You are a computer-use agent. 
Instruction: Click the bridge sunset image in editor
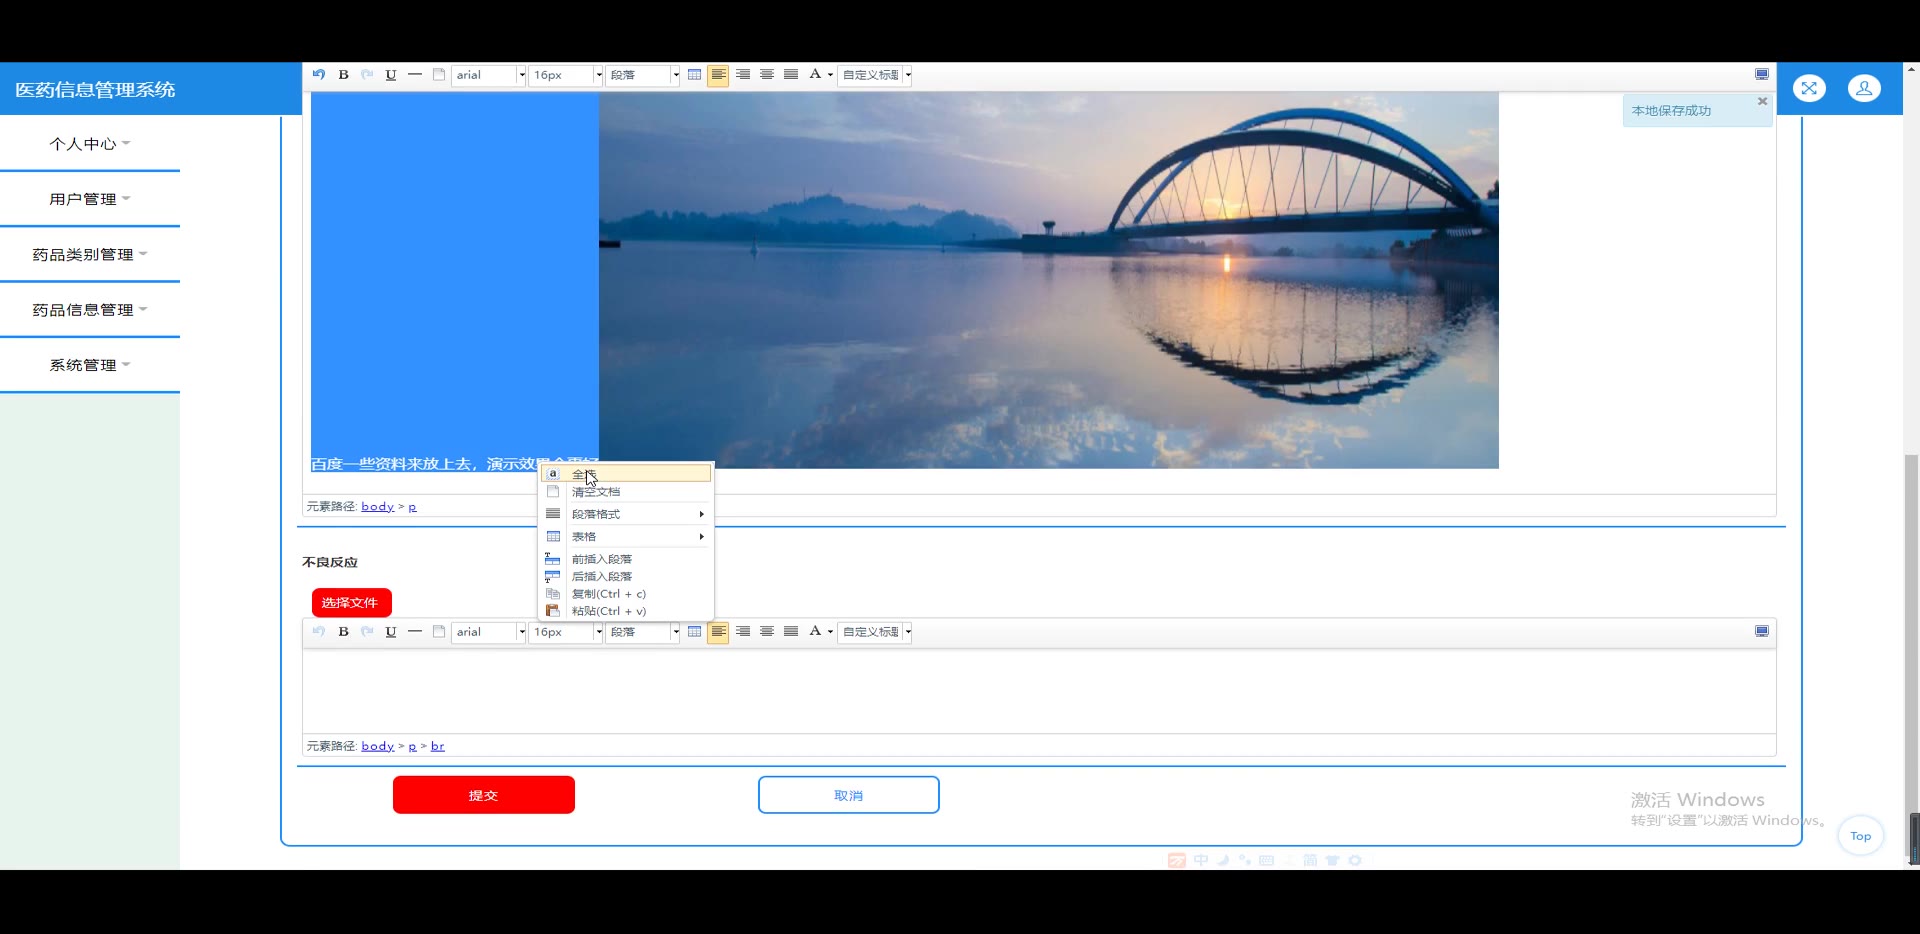(x=1048, y=280)
